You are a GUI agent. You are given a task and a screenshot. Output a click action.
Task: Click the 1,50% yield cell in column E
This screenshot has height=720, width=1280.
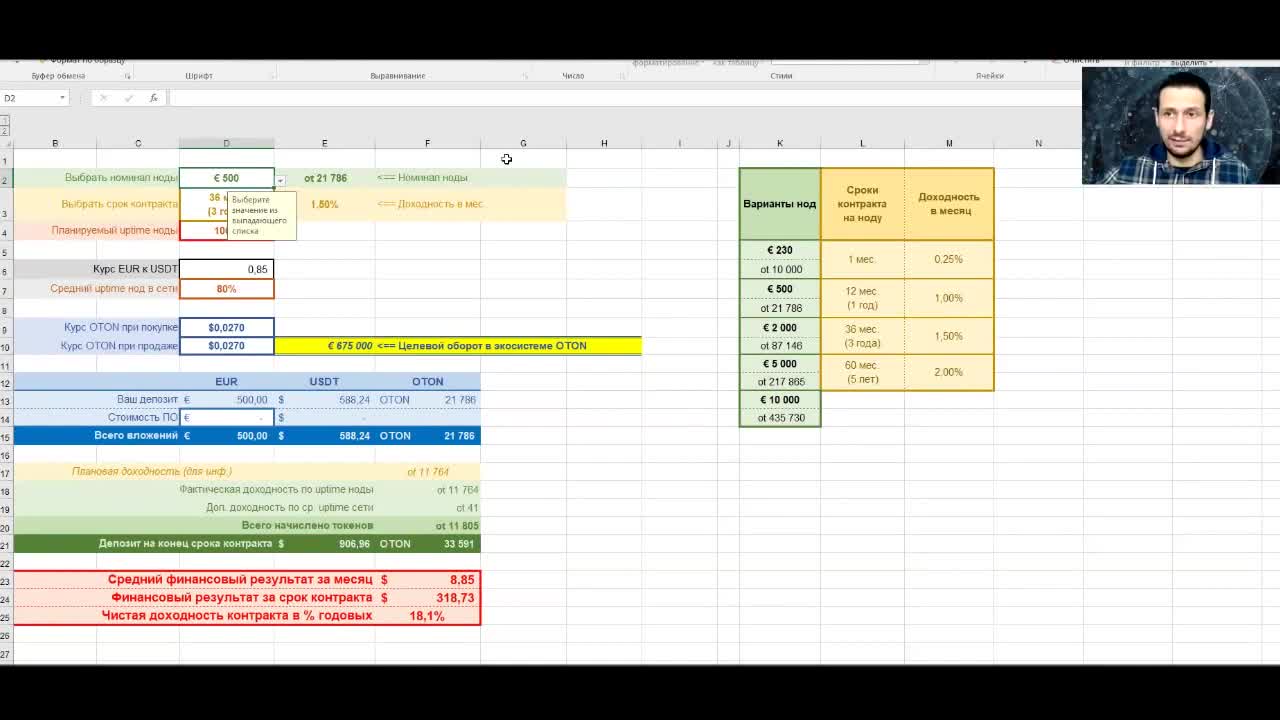point(324,204)
